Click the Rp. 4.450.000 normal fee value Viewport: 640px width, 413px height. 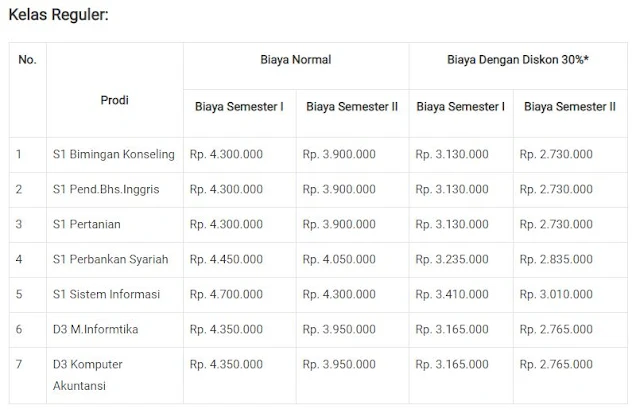pyautogui.click(x=226, y=260)
